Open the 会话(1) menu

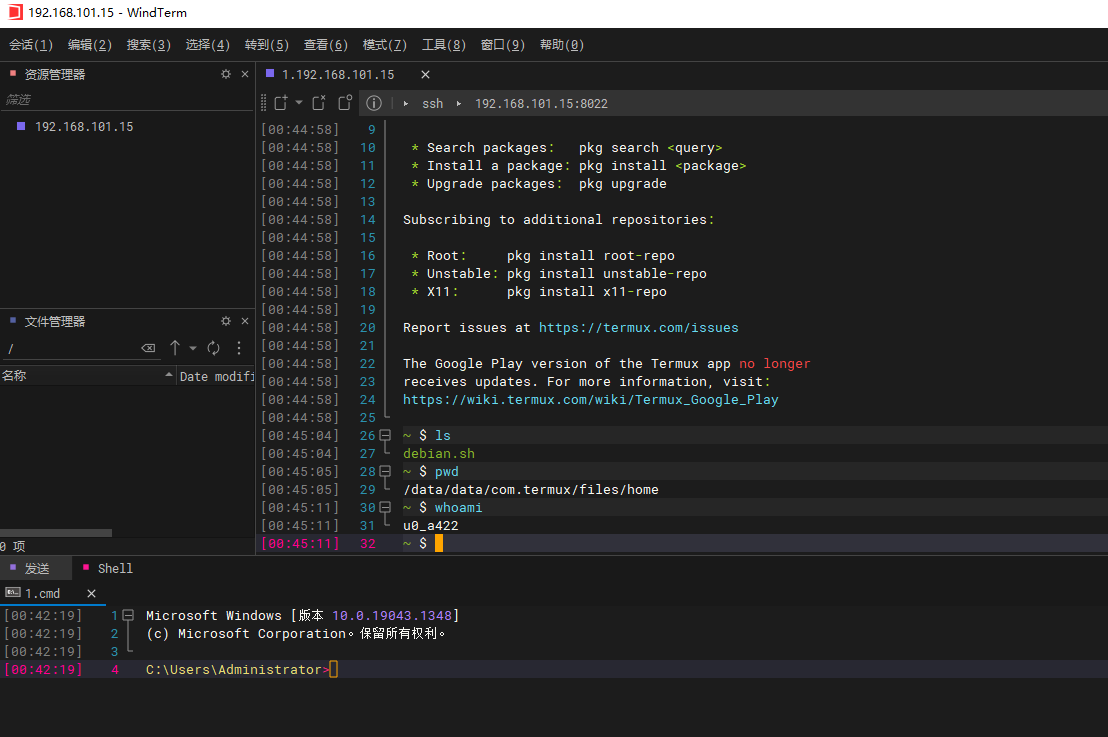coord(31,45)
